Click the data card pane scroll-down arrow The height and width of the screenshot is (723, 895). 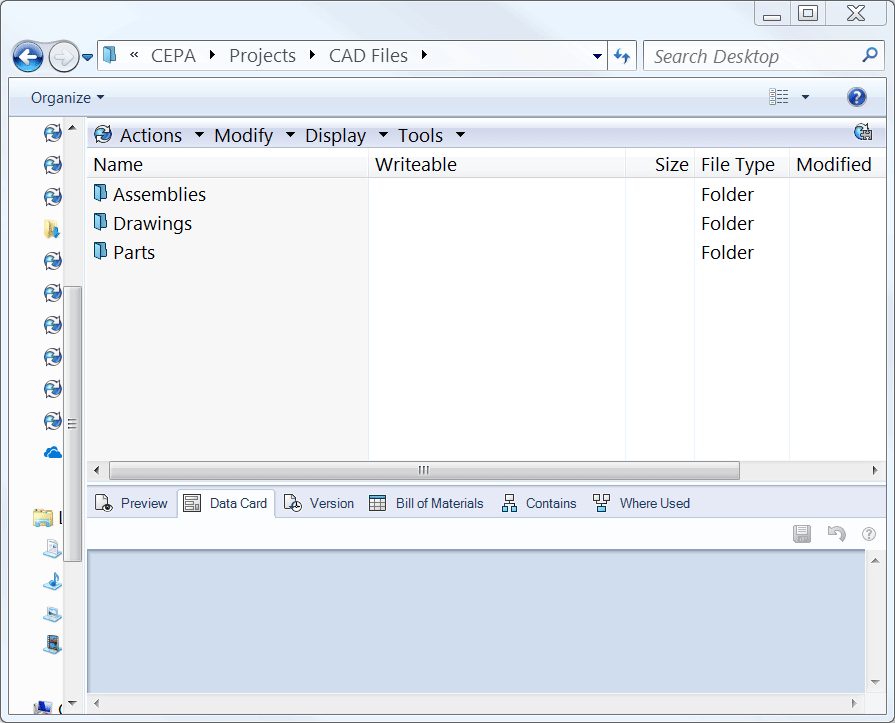875,682
